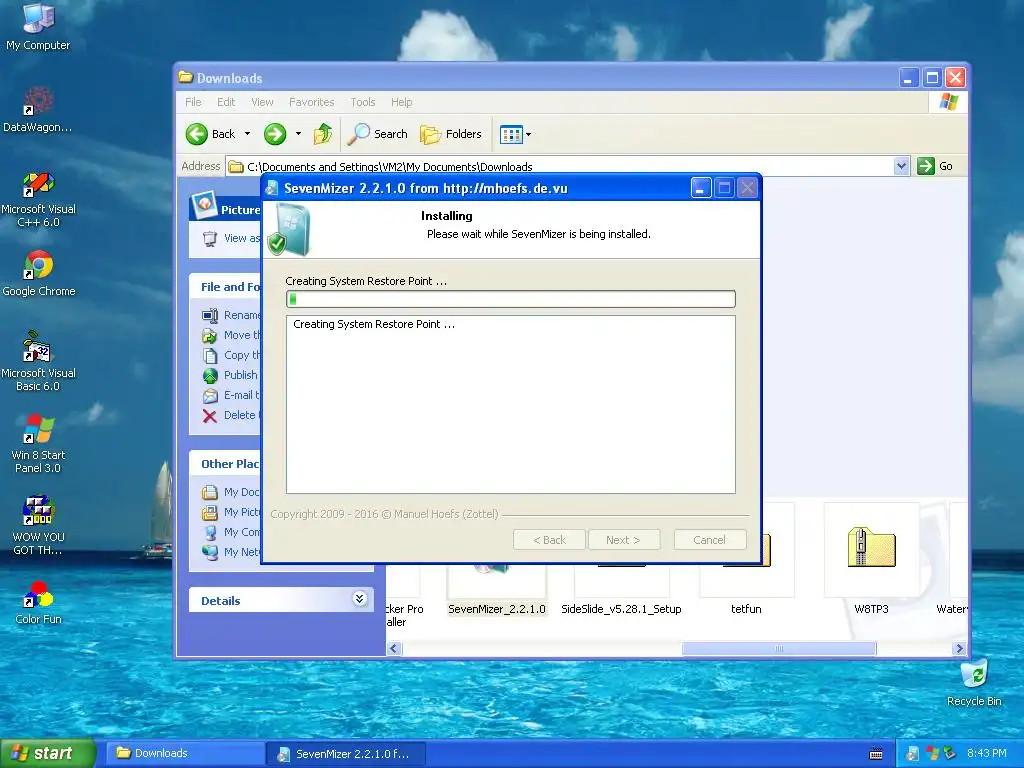Open My Pictures in Other Places
The height and width of the screenshot is (768, 1024).
coord(231,512)
